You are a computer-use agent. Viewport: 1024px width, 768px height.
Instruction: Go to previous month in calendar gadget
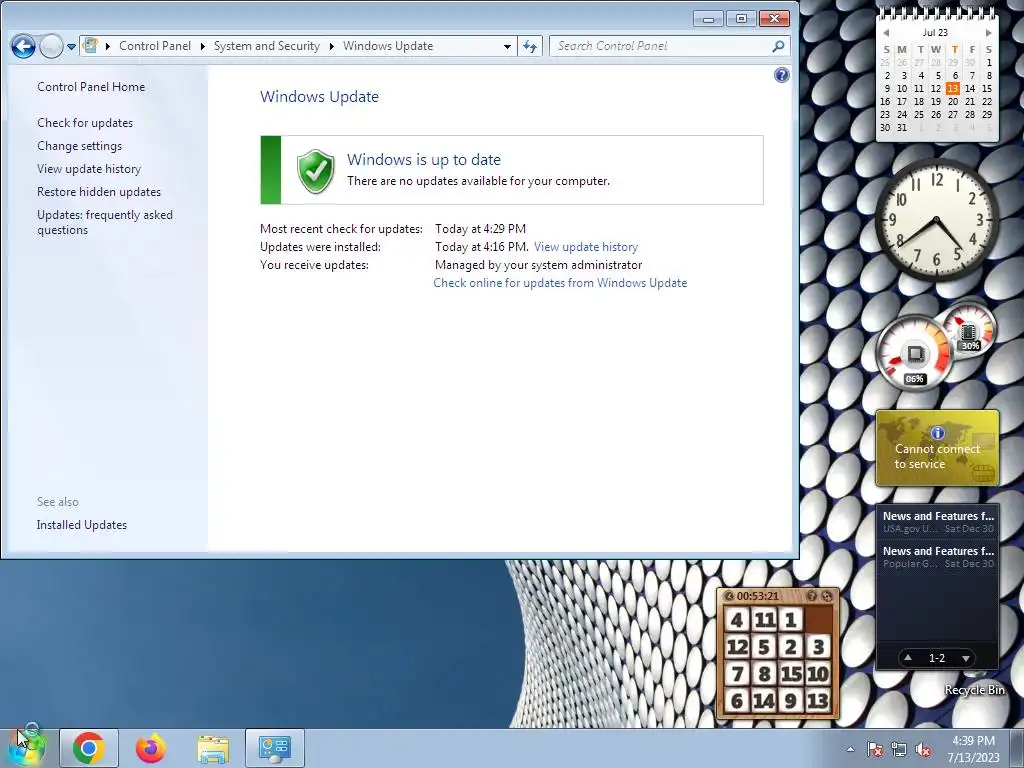tap(886, 33)
